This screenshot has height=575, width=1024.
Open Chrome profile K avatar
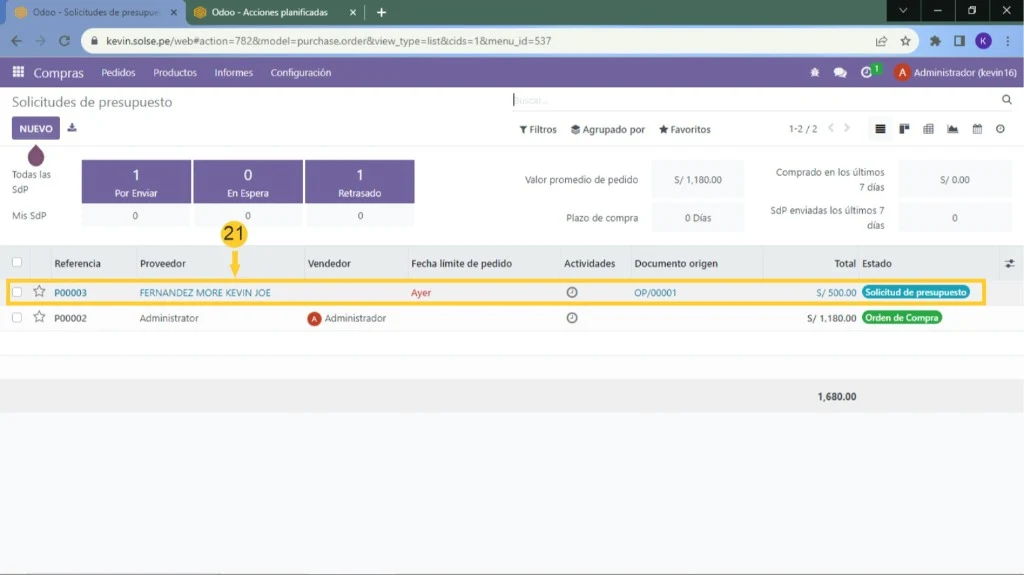point(984,41)
